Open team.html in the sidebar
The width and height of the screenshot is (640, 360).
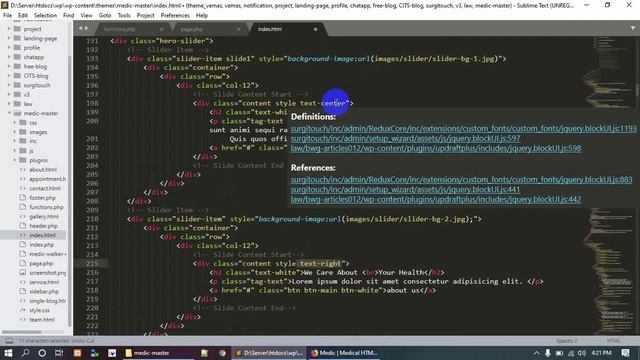(42, 320)
